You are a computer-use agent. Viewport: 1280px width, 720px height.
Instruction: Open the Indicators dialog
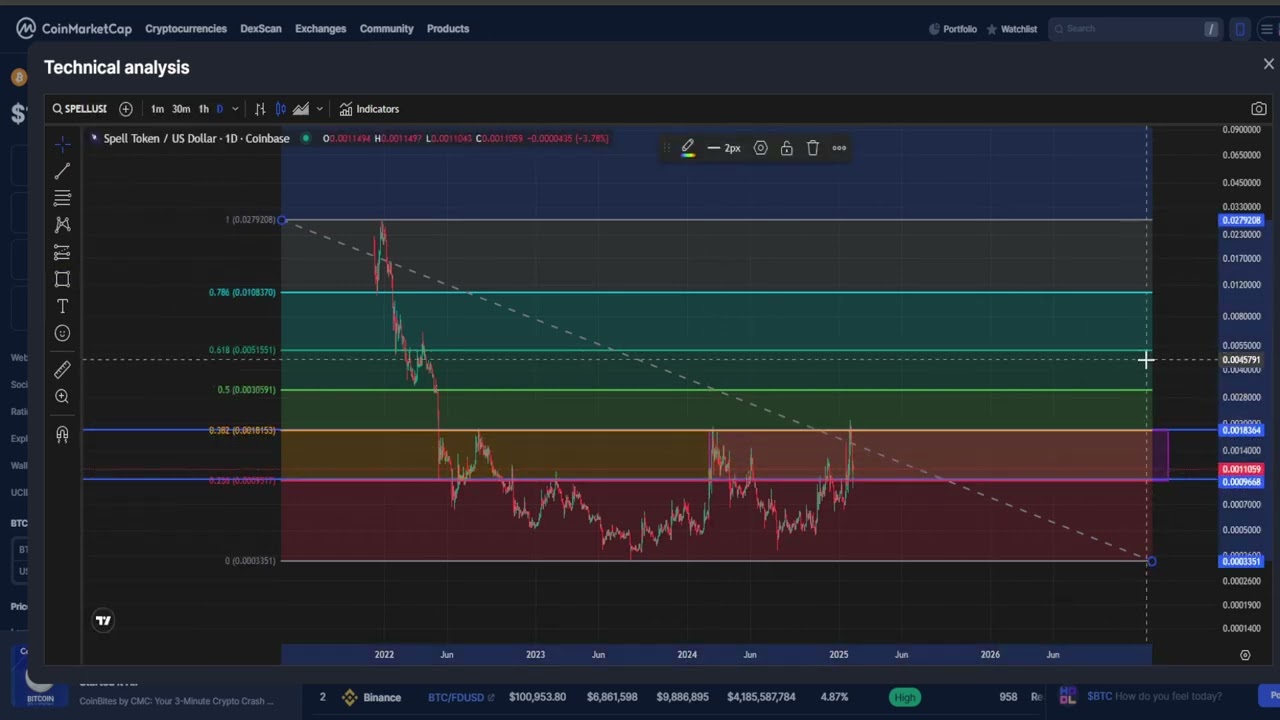coord(369,109)
